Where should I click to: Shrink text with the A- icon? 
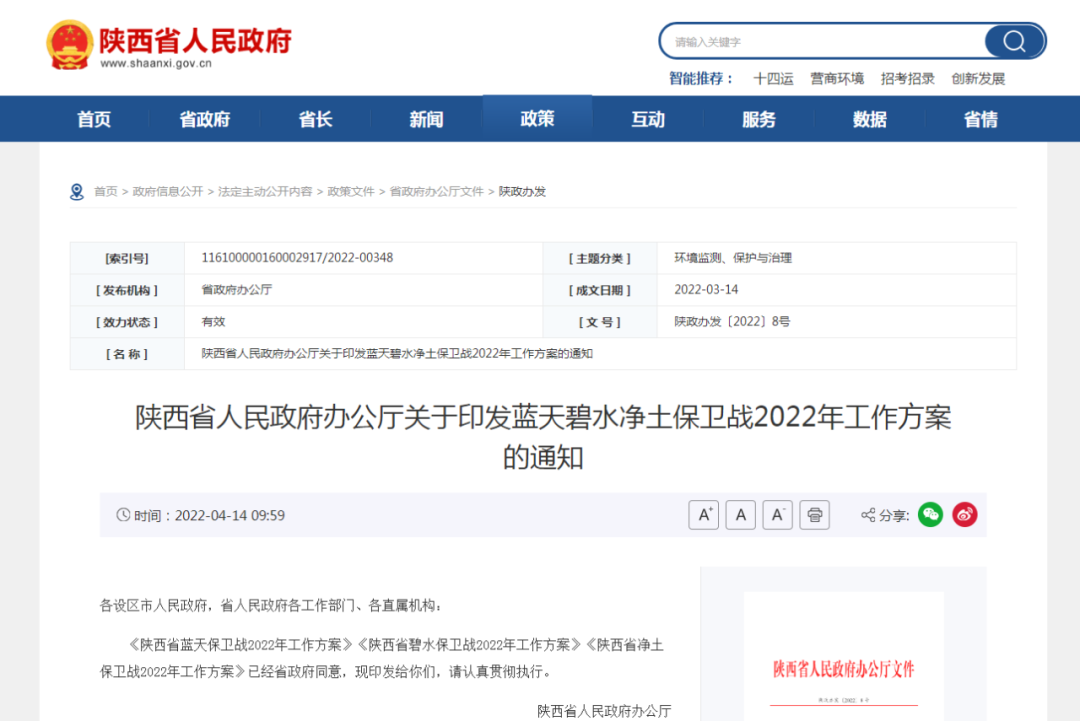tap(777, 514)
